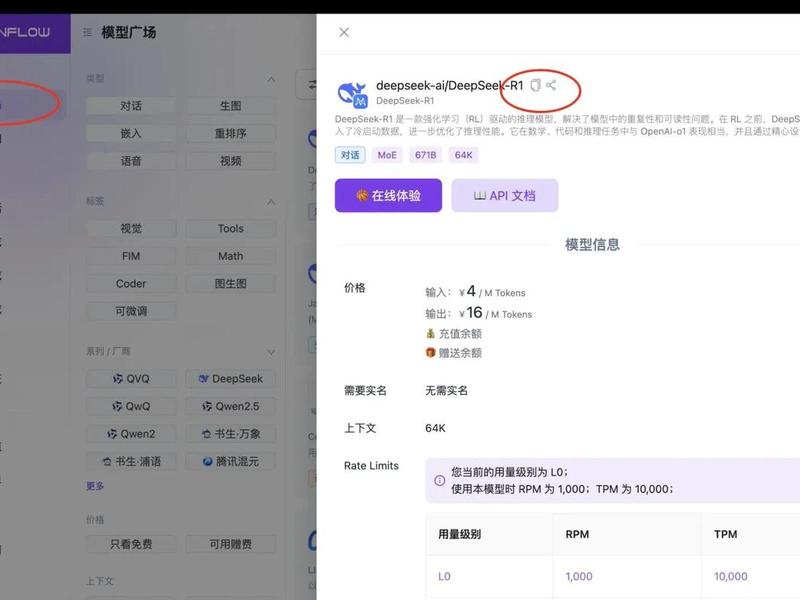This screenshot has width=800, height=600.
Task: Enable the 可用赠费 price filter
Action: tap(231, 544)
